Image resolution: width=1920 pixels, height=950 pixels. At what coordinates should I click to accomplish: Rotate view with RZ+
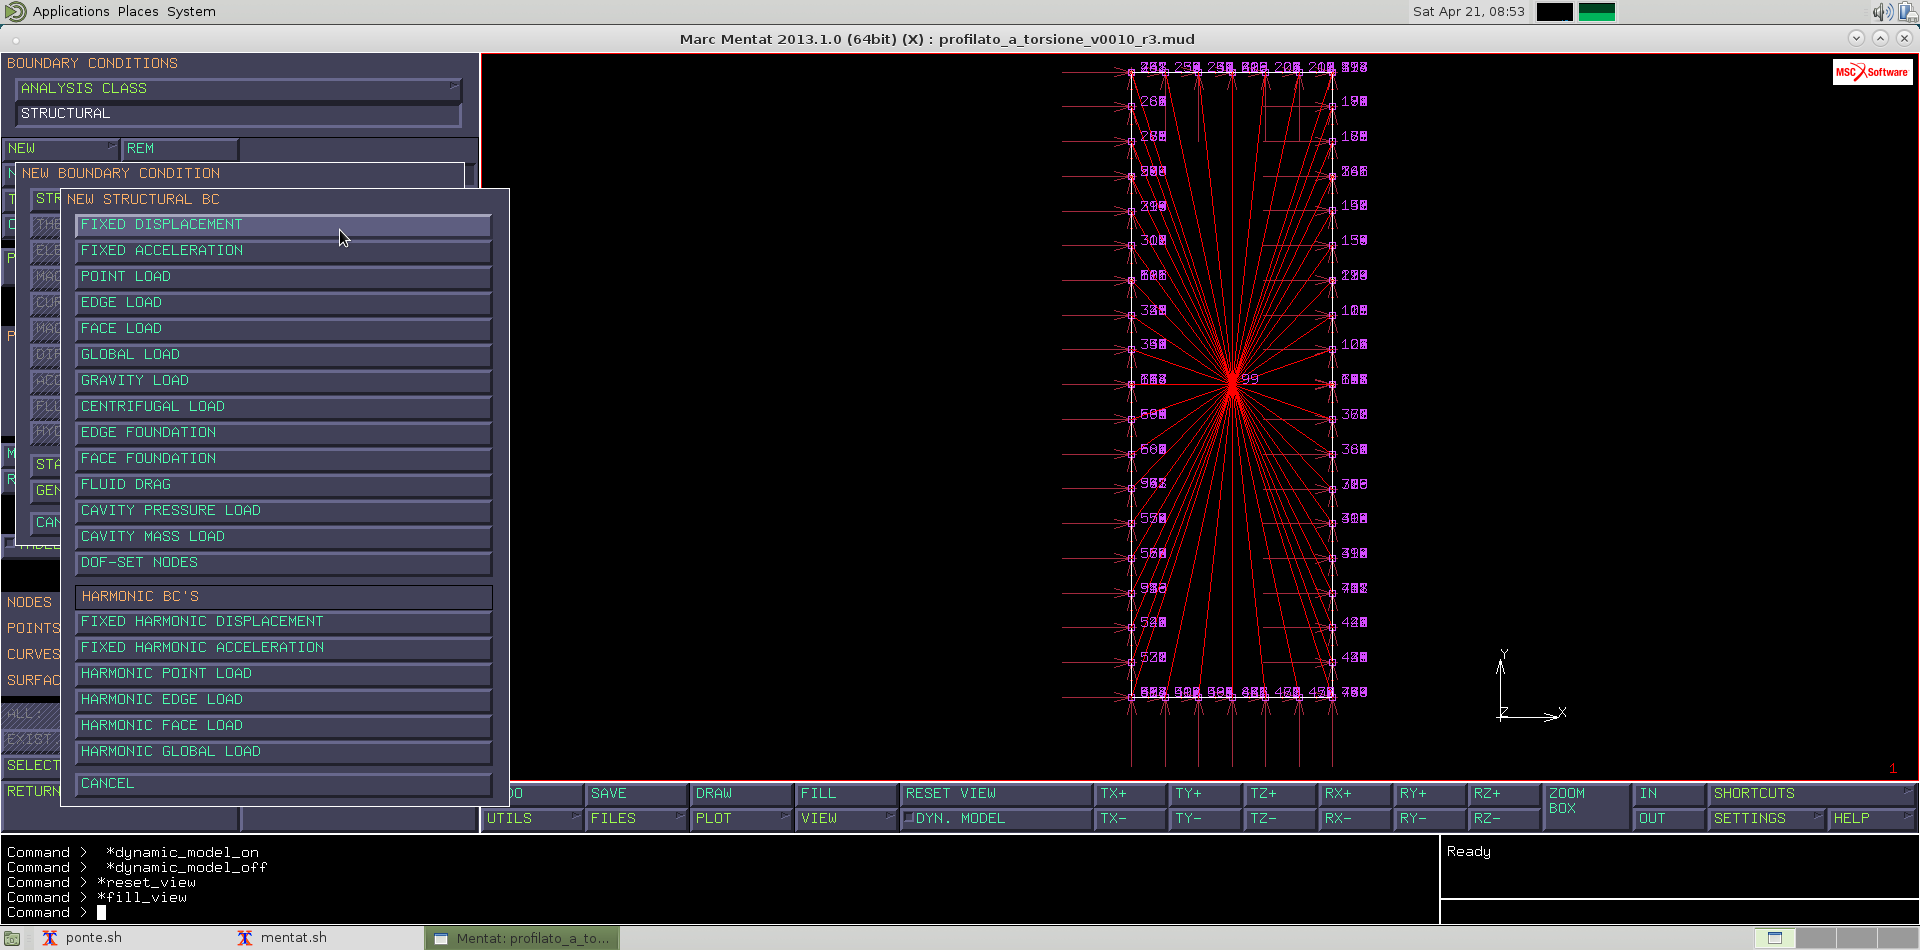(1505, 794)
